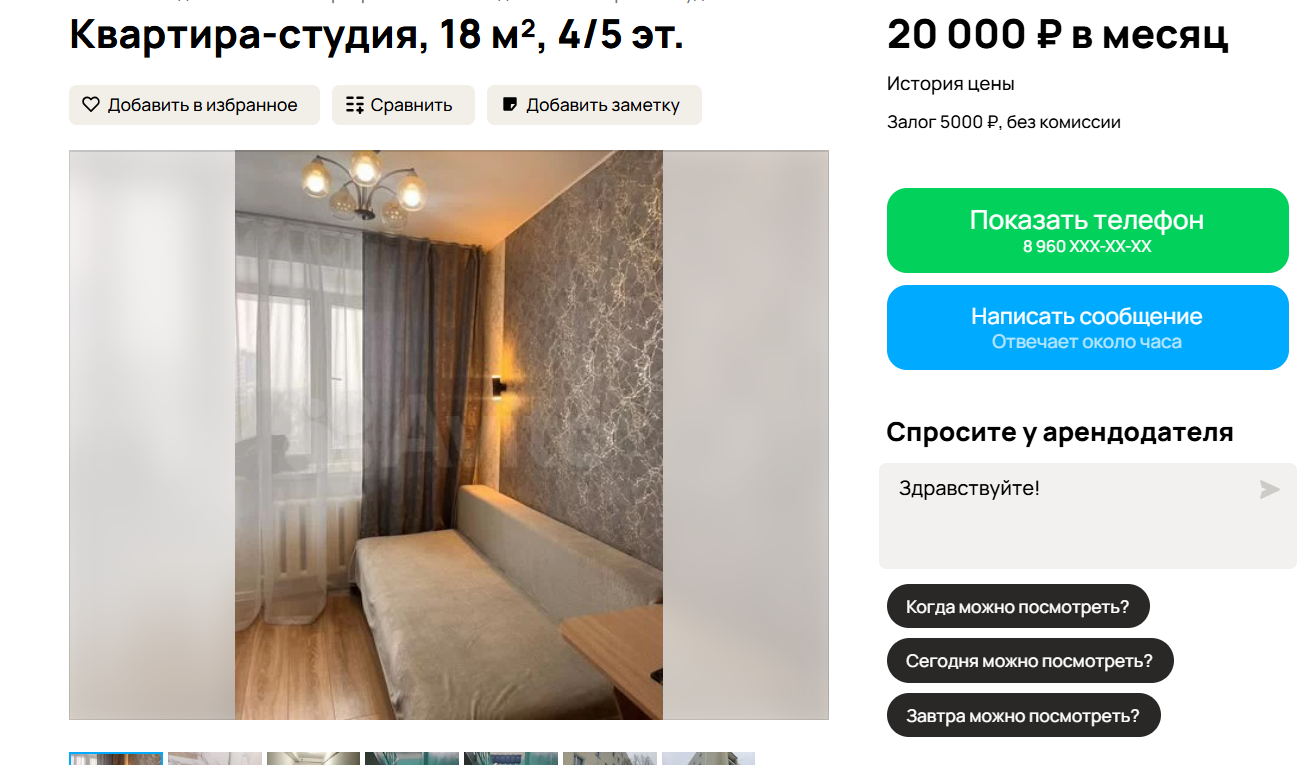Open the main apartment photo

click(x=449, y=435)
